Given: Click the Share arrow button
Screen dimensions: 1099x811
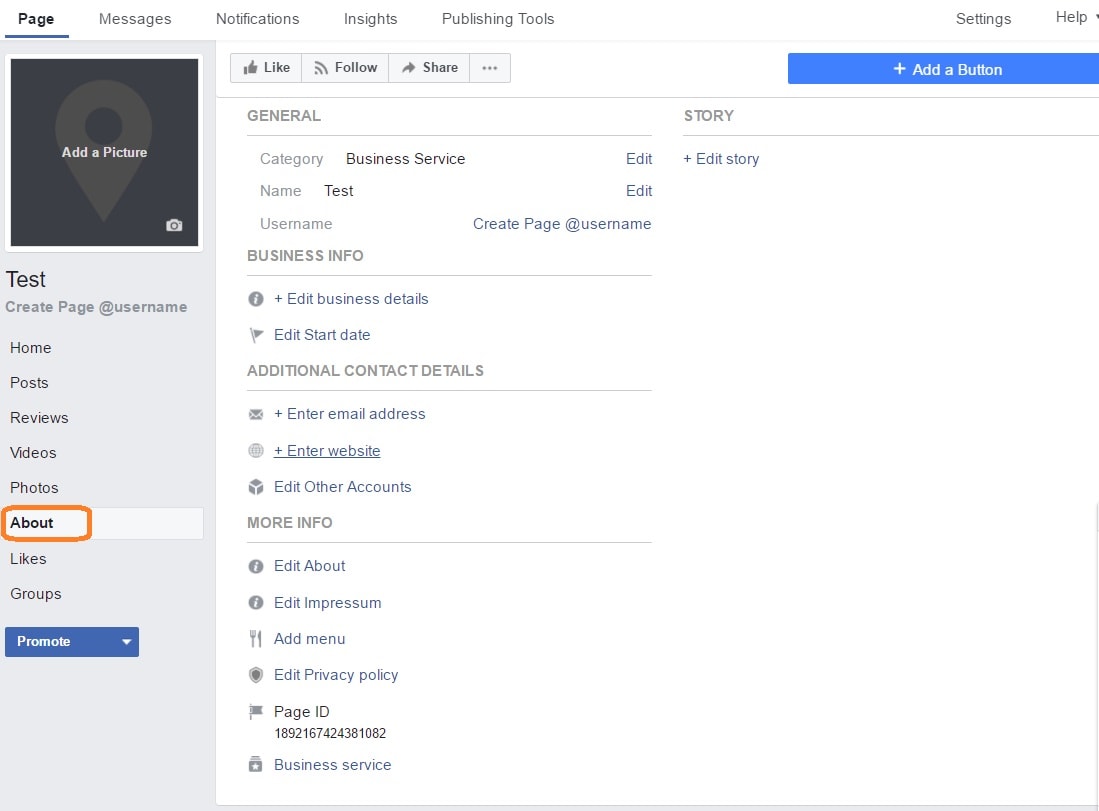Looking at the screenshot, I should [429, 68].
